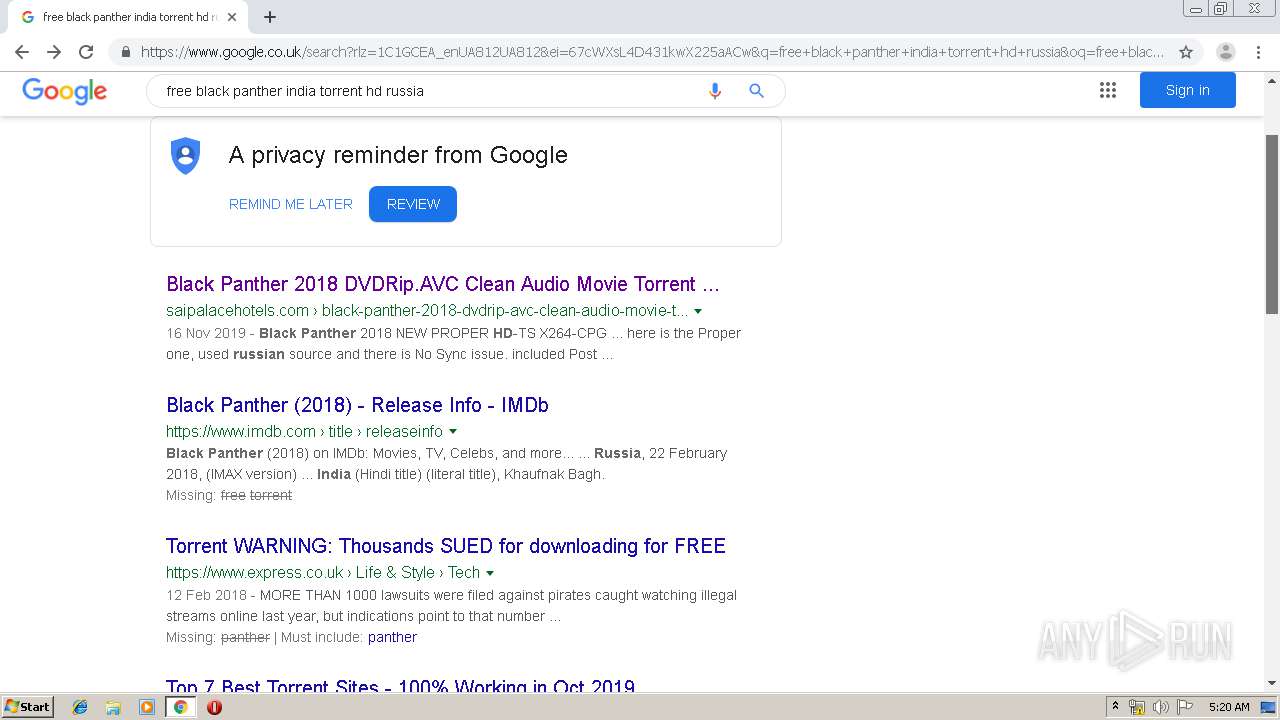1280x720 pixels.
Task: Open Torrent WARNING Thousands SUED result
Action: click(446, 546)
